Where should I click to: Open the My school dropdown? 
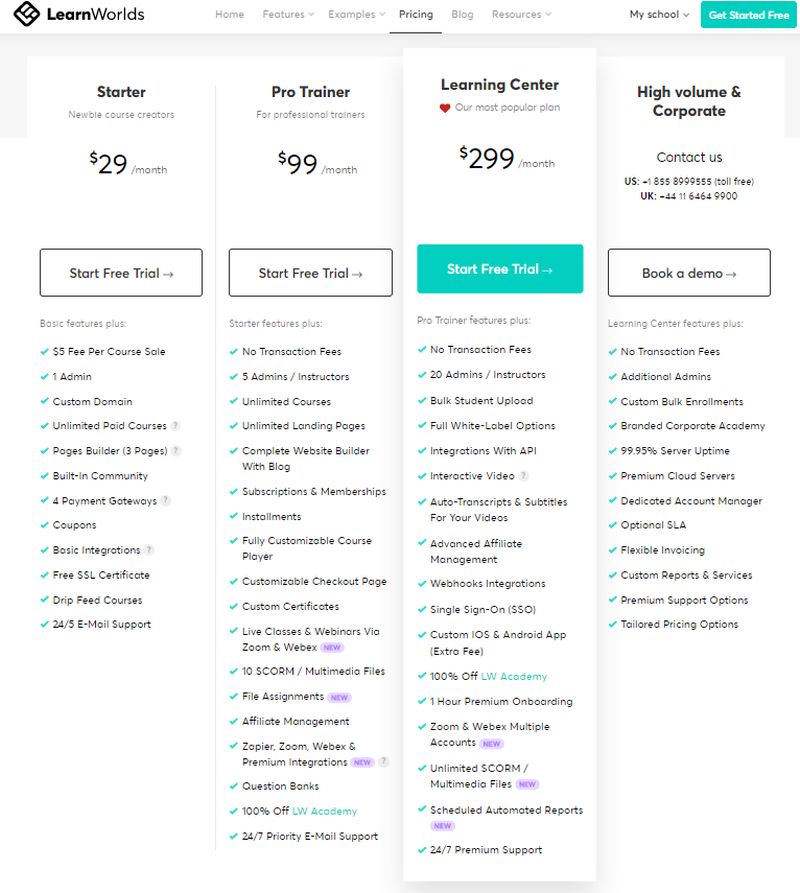(x=659, y=14)
